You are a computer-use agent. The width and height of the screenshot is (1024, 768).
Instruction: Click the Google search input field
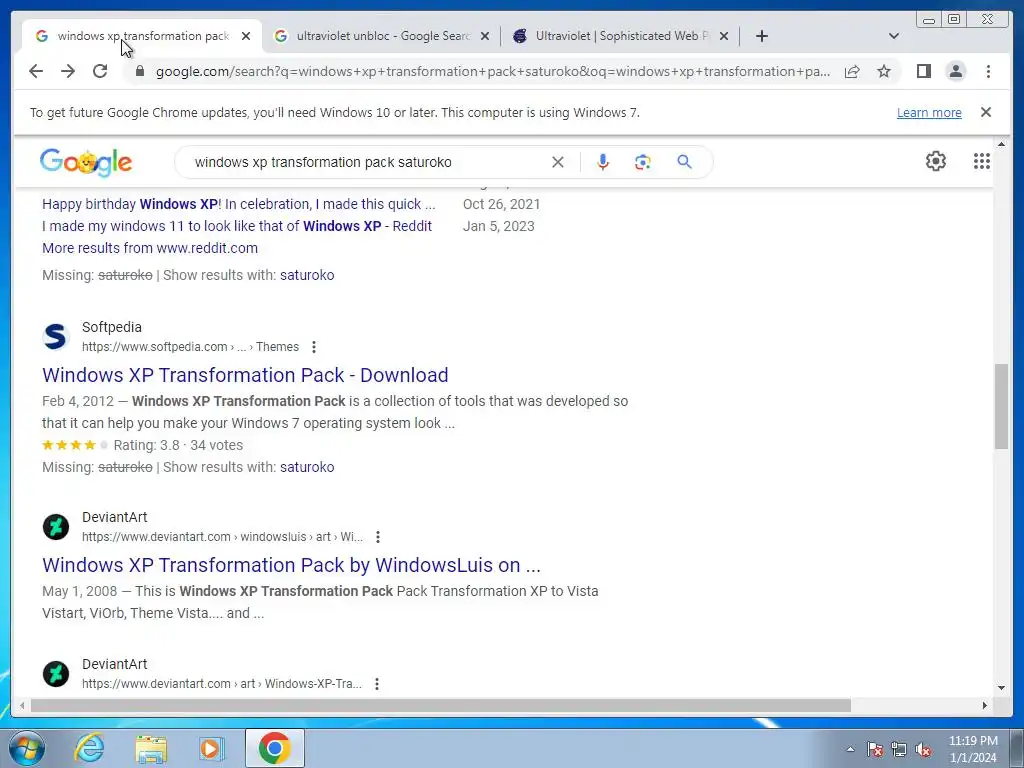(369, 162)
